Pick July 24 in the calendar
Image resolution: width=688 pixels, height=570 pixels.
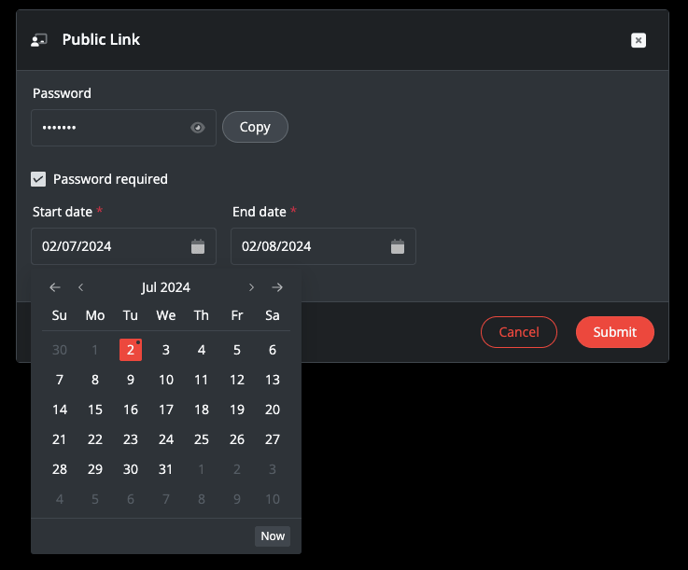coord(166,439)
